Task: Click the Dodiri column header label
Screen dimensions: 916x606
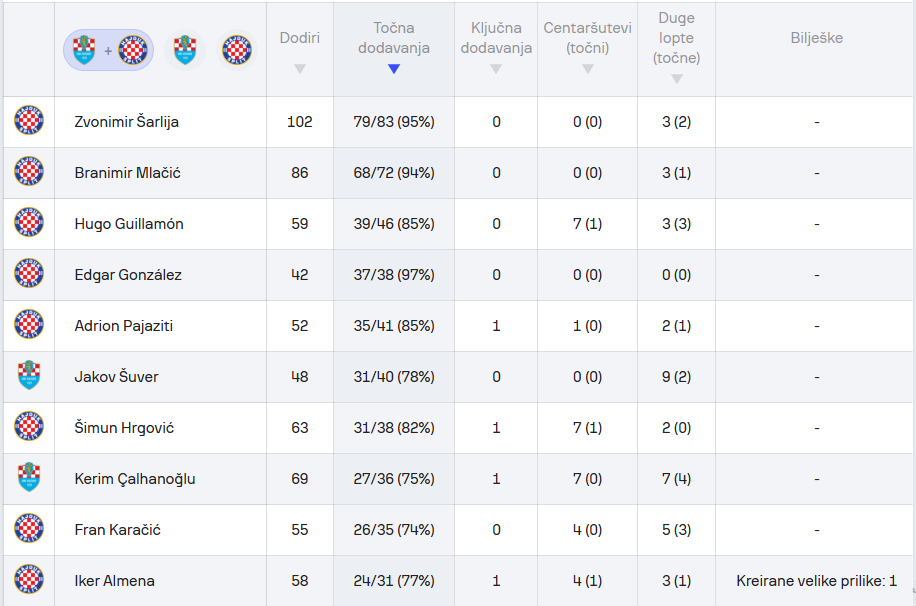Action: [x=300, y=38]
